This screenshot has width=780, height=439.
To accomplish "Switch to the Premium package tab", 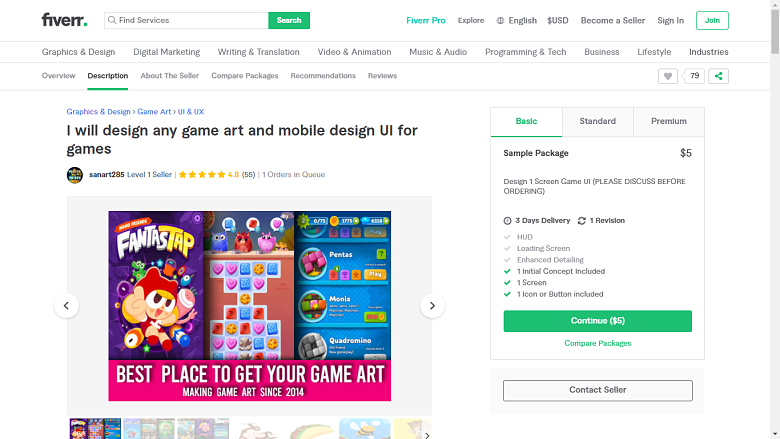I will pyautogui.click(x=669, y=121).
